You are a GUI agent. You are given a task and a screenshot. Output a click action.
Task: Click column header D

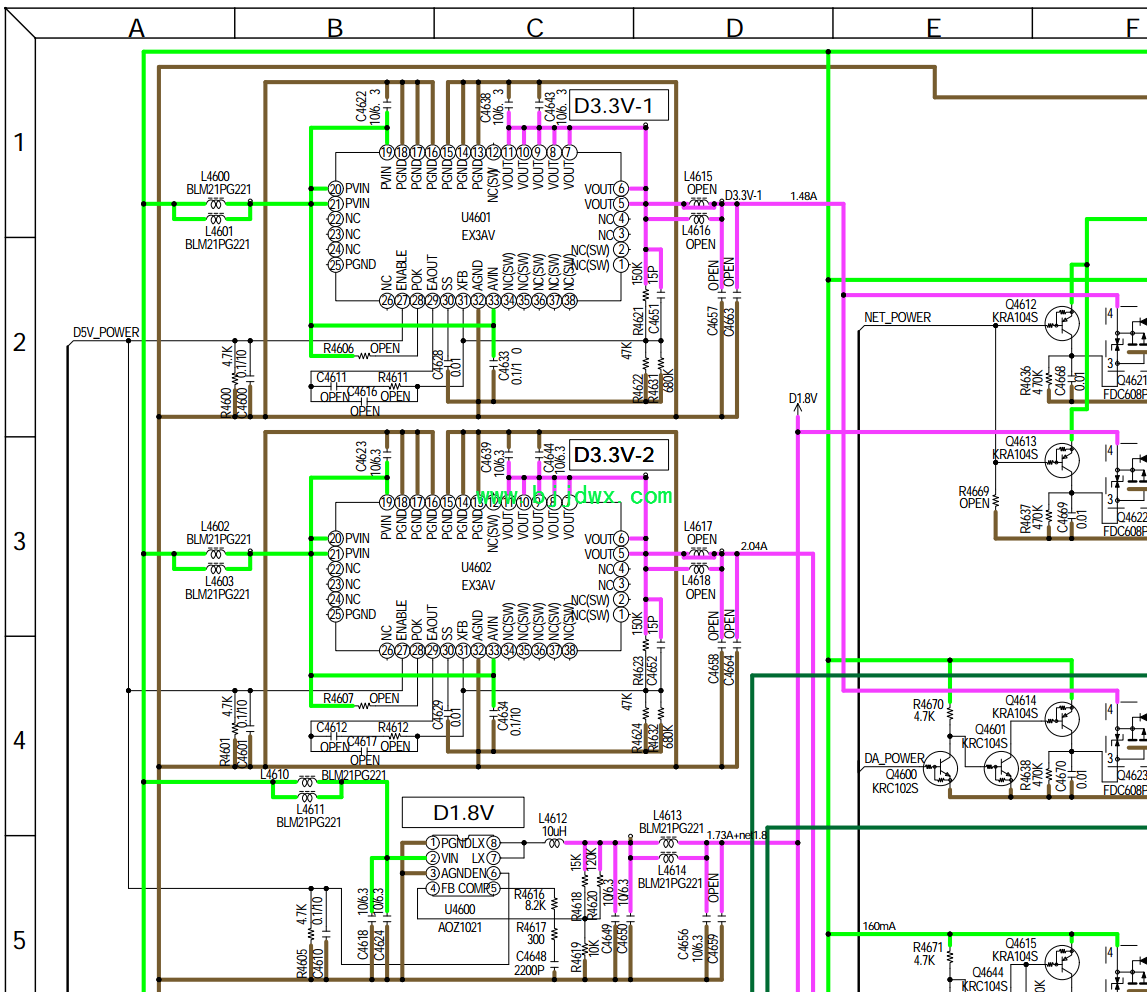(734, 28)
